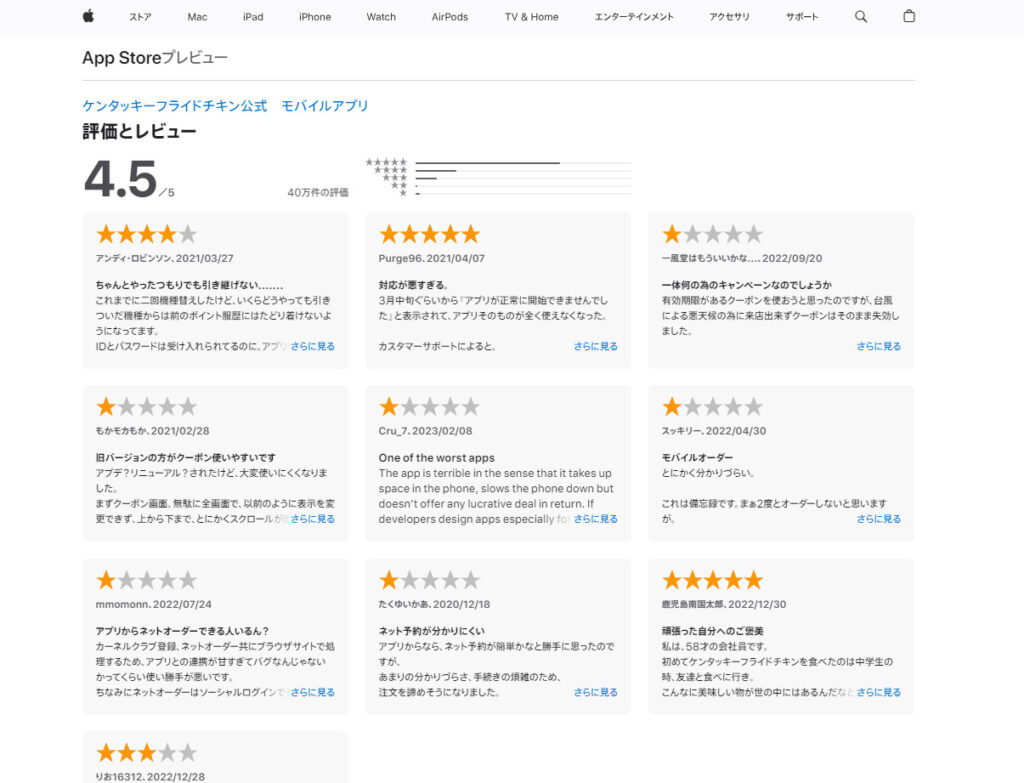
Task: Click review title One of the worst apps
Action: pos(437,458)
